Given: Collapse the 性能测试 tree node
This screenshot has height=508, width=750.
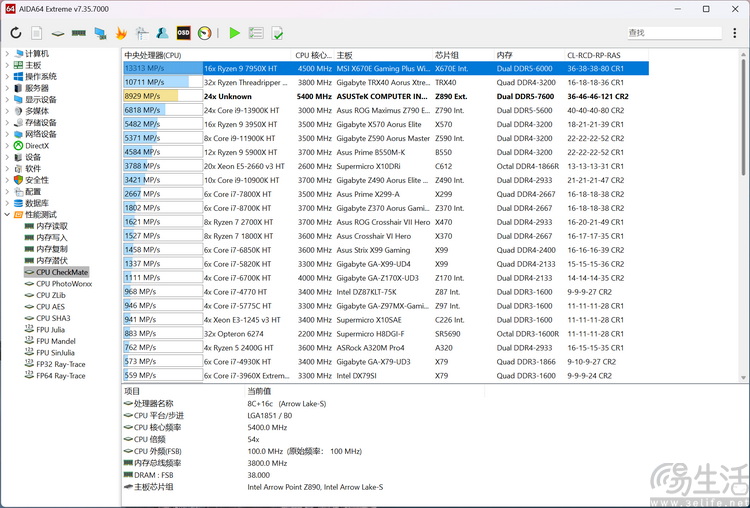Looking at the screenshot, I should click(7, 215).
